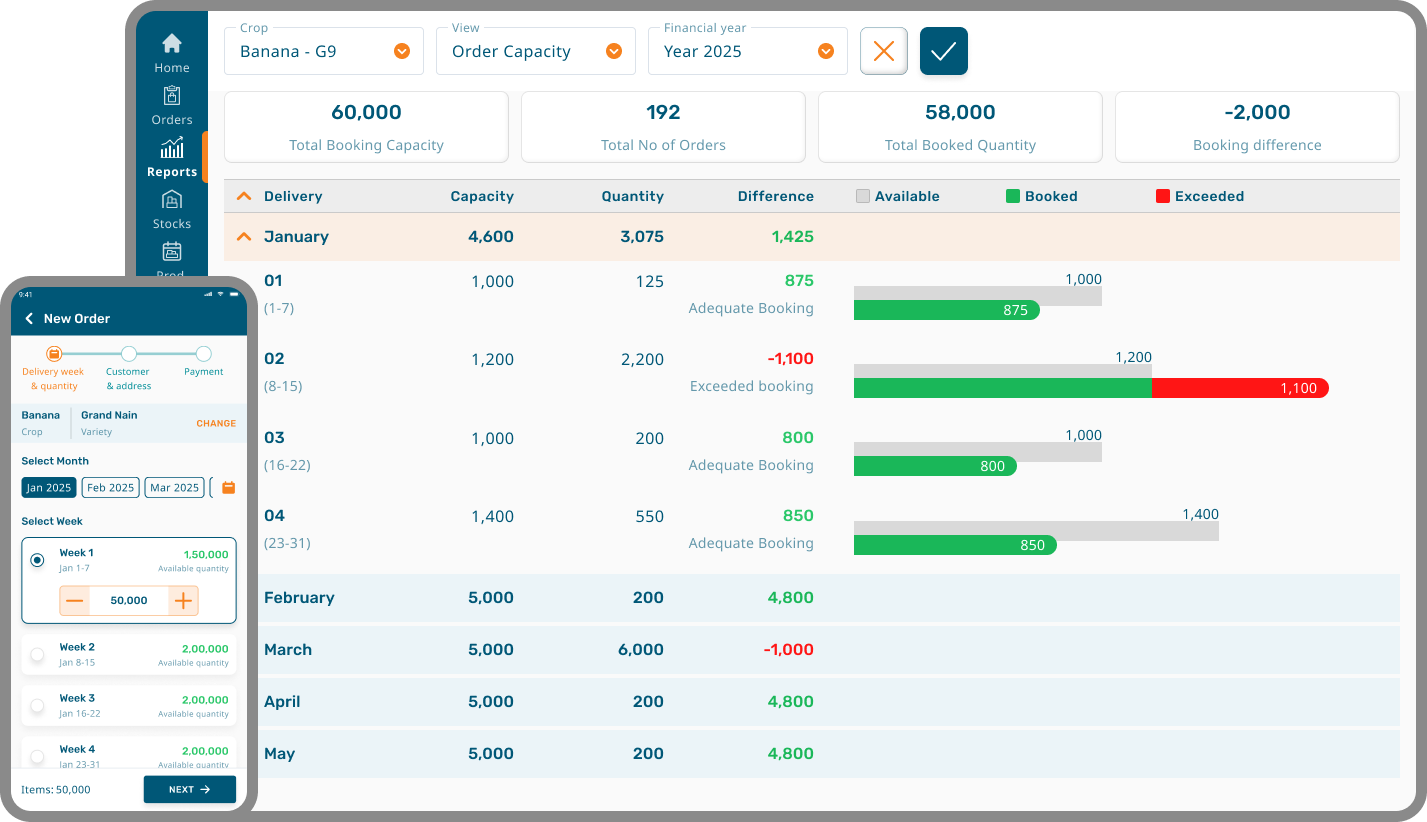
Task: Tap the back arrow beside New Order
Action: 29,318
